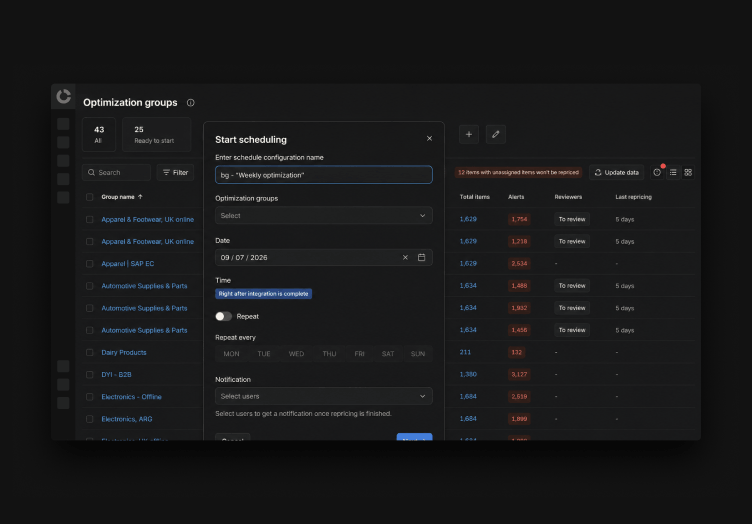Select the 43 All tab

98,134
